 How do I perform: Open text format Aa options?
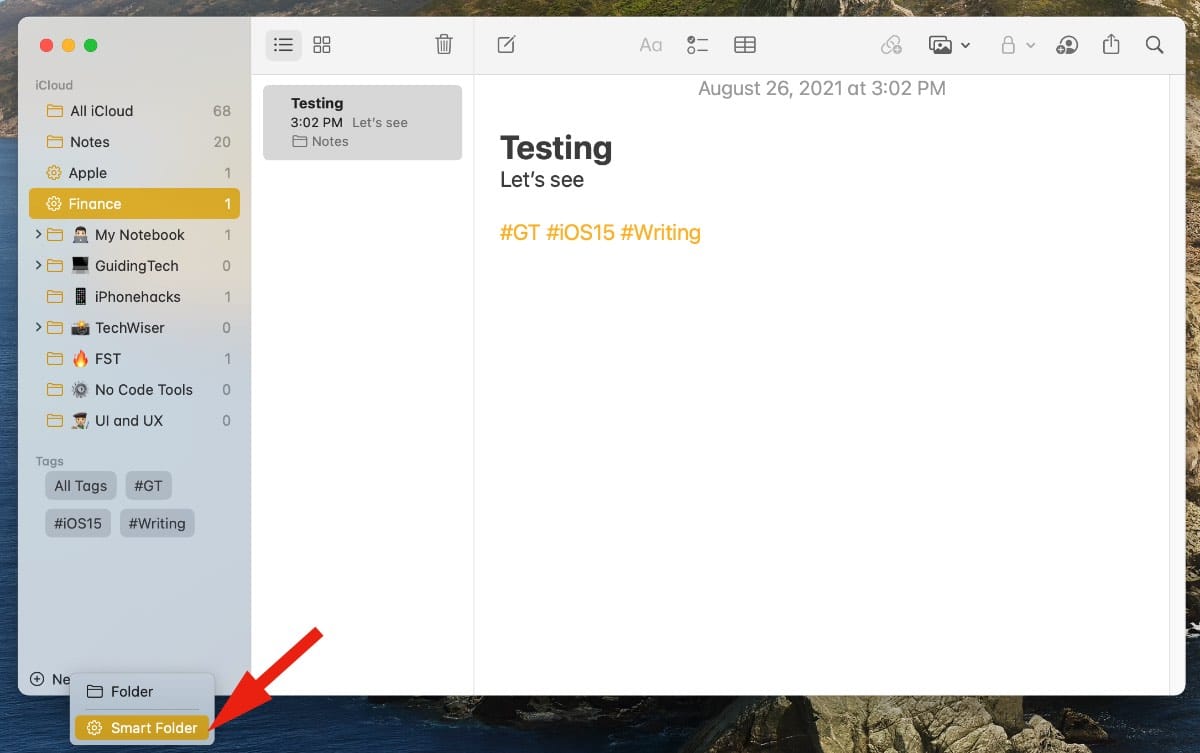[x=651, y=45]
